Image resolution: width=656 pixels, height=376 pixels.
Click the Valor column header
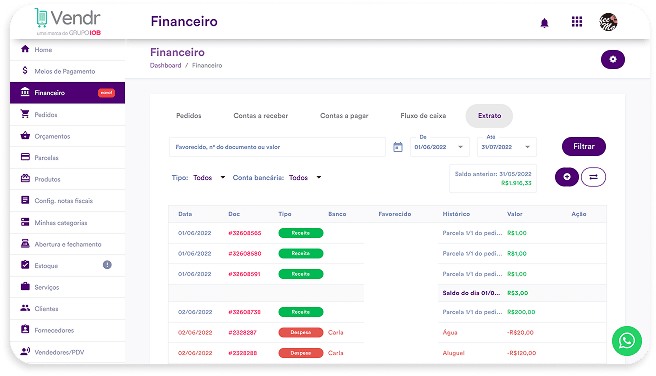pos(515,214)
